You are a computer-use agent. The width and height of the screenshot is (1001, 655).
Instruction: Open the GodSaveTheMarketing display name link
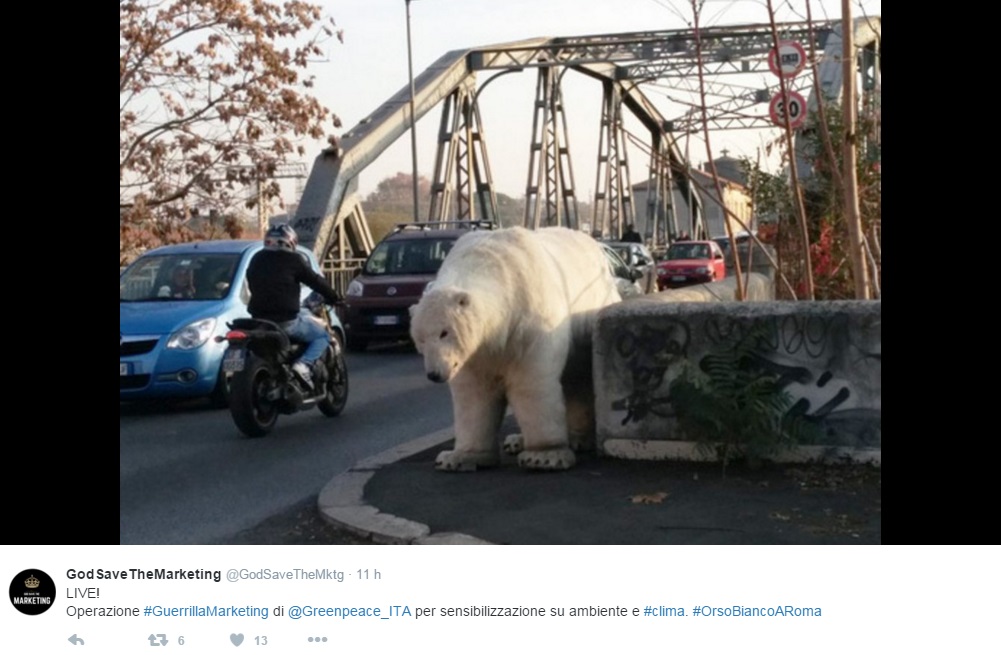[144, 574]
